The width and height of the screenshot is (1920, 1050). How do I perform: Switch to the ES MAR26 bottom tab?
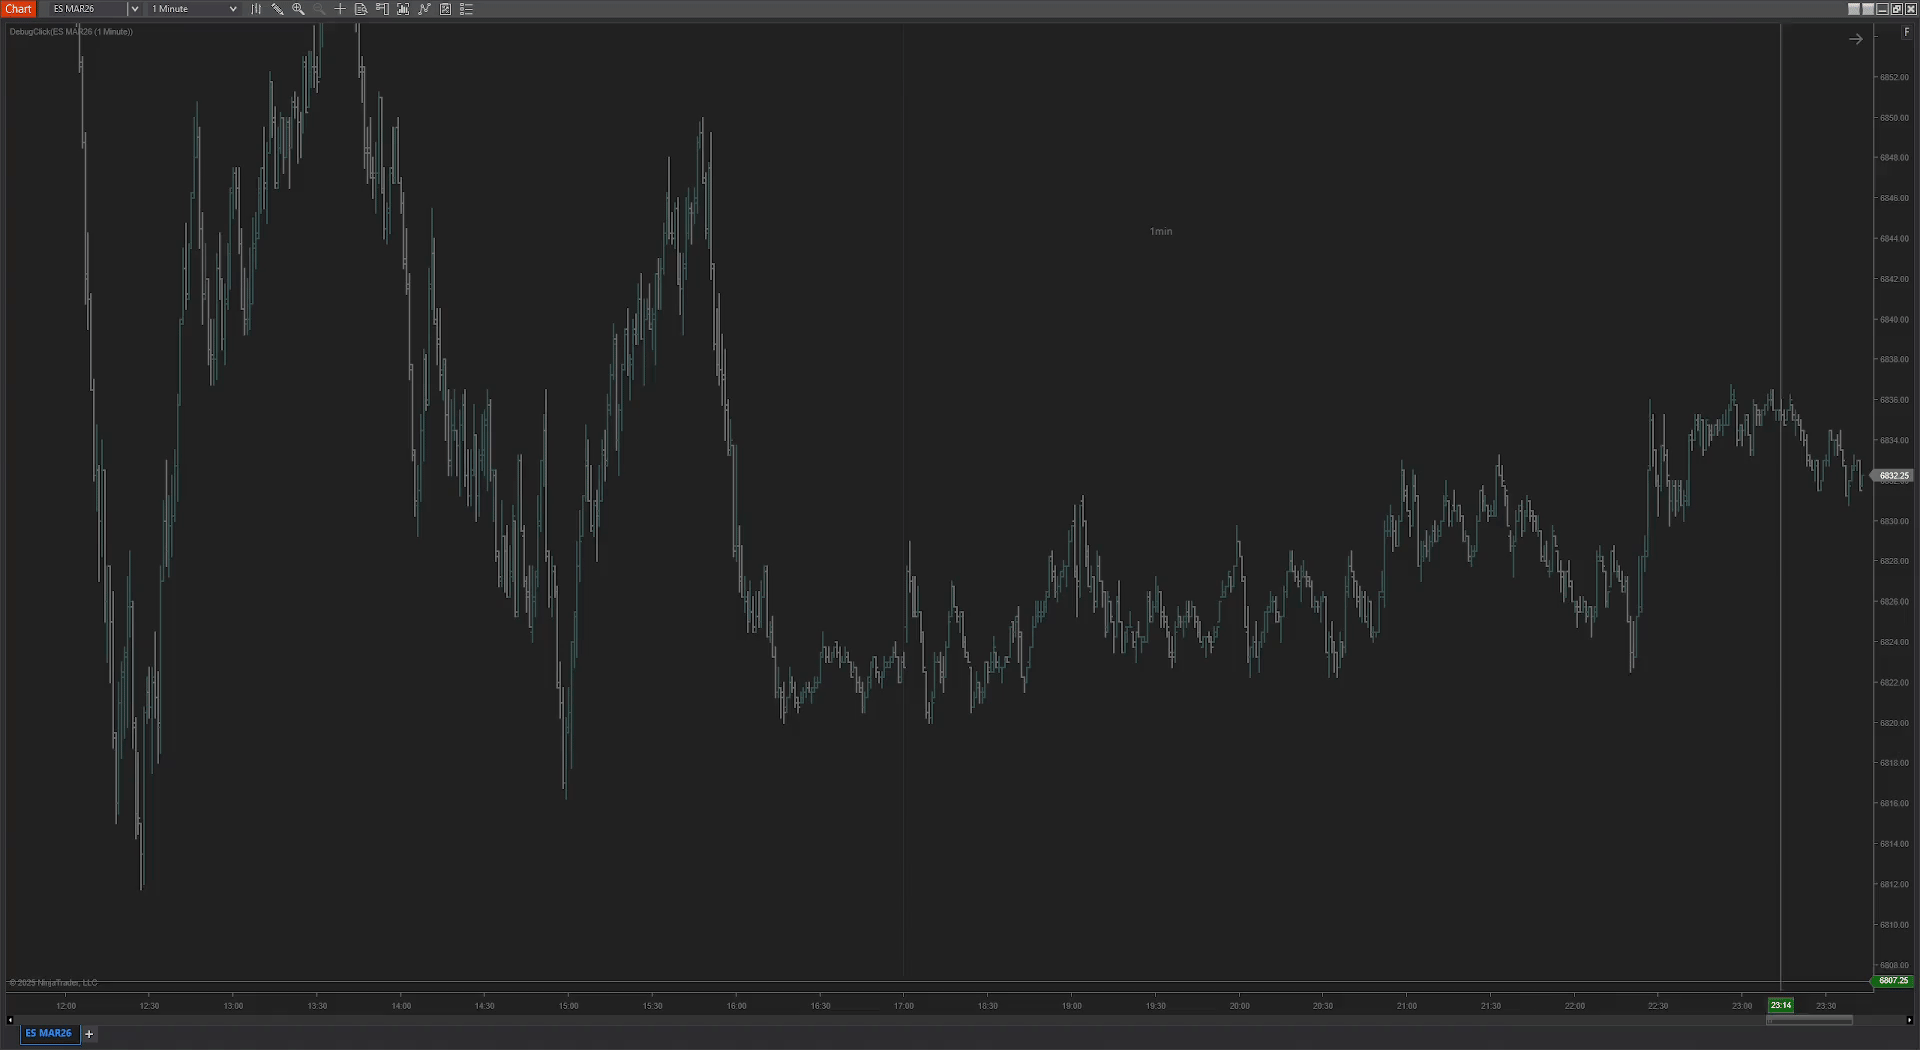pyautogui.click(x=48, y=1033)
